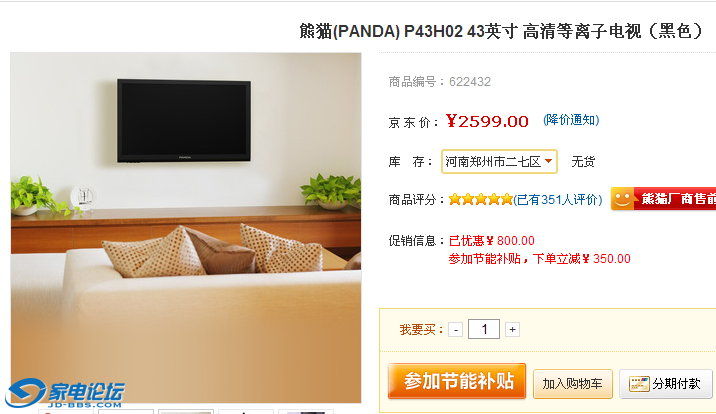Click the orange 参加节能补贴 button

(457, 382)
